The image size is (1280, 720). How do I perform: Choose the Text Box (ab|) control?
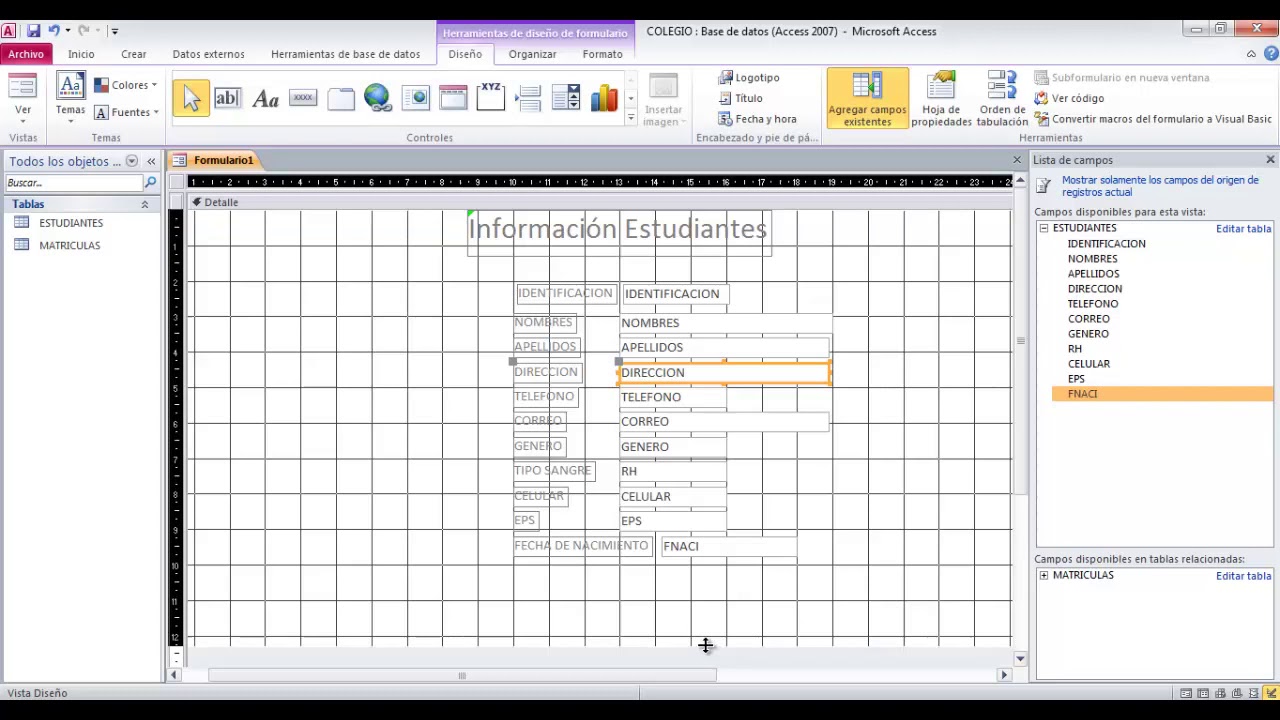point(227,98)
